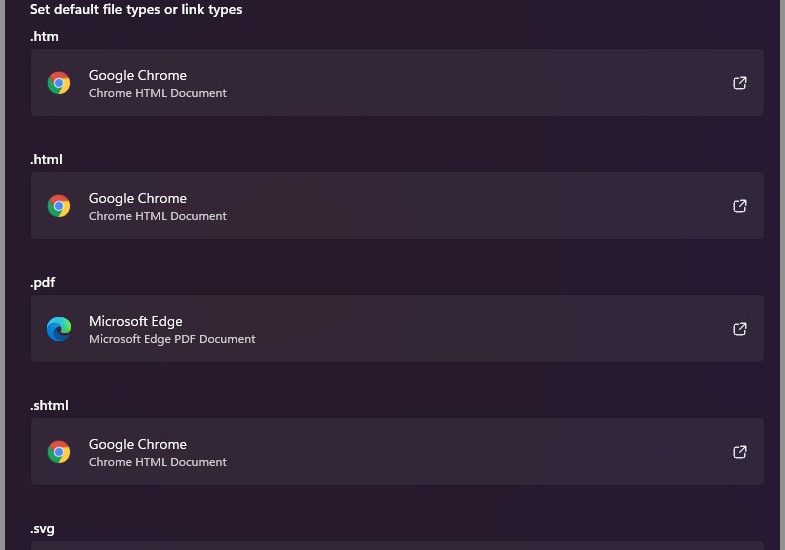Select the Google Chrome name under .shtml
This screenshot has width=785, height=550.
(138, 445)
